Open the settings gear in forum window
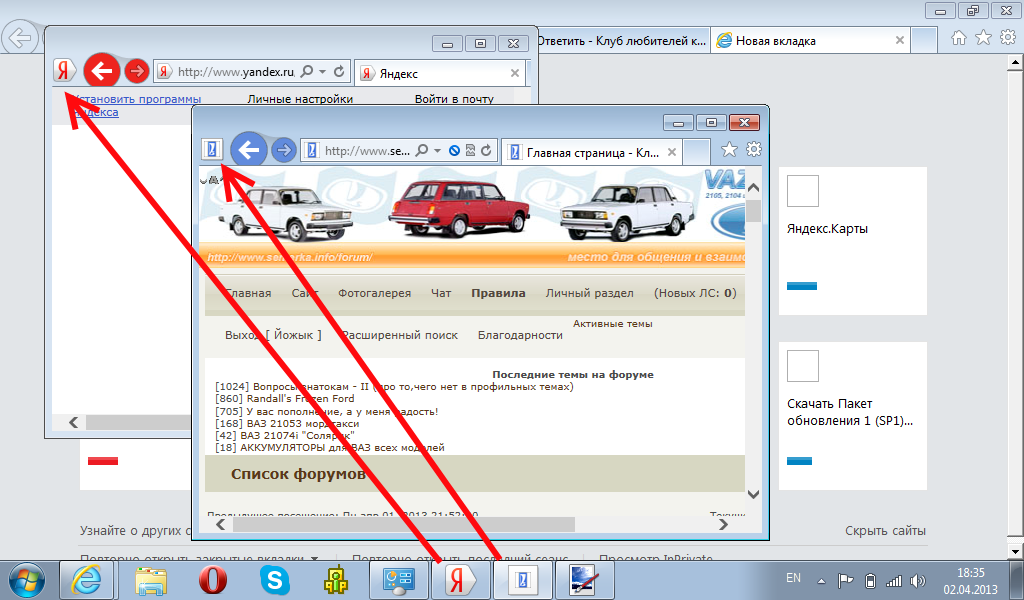 754,150
